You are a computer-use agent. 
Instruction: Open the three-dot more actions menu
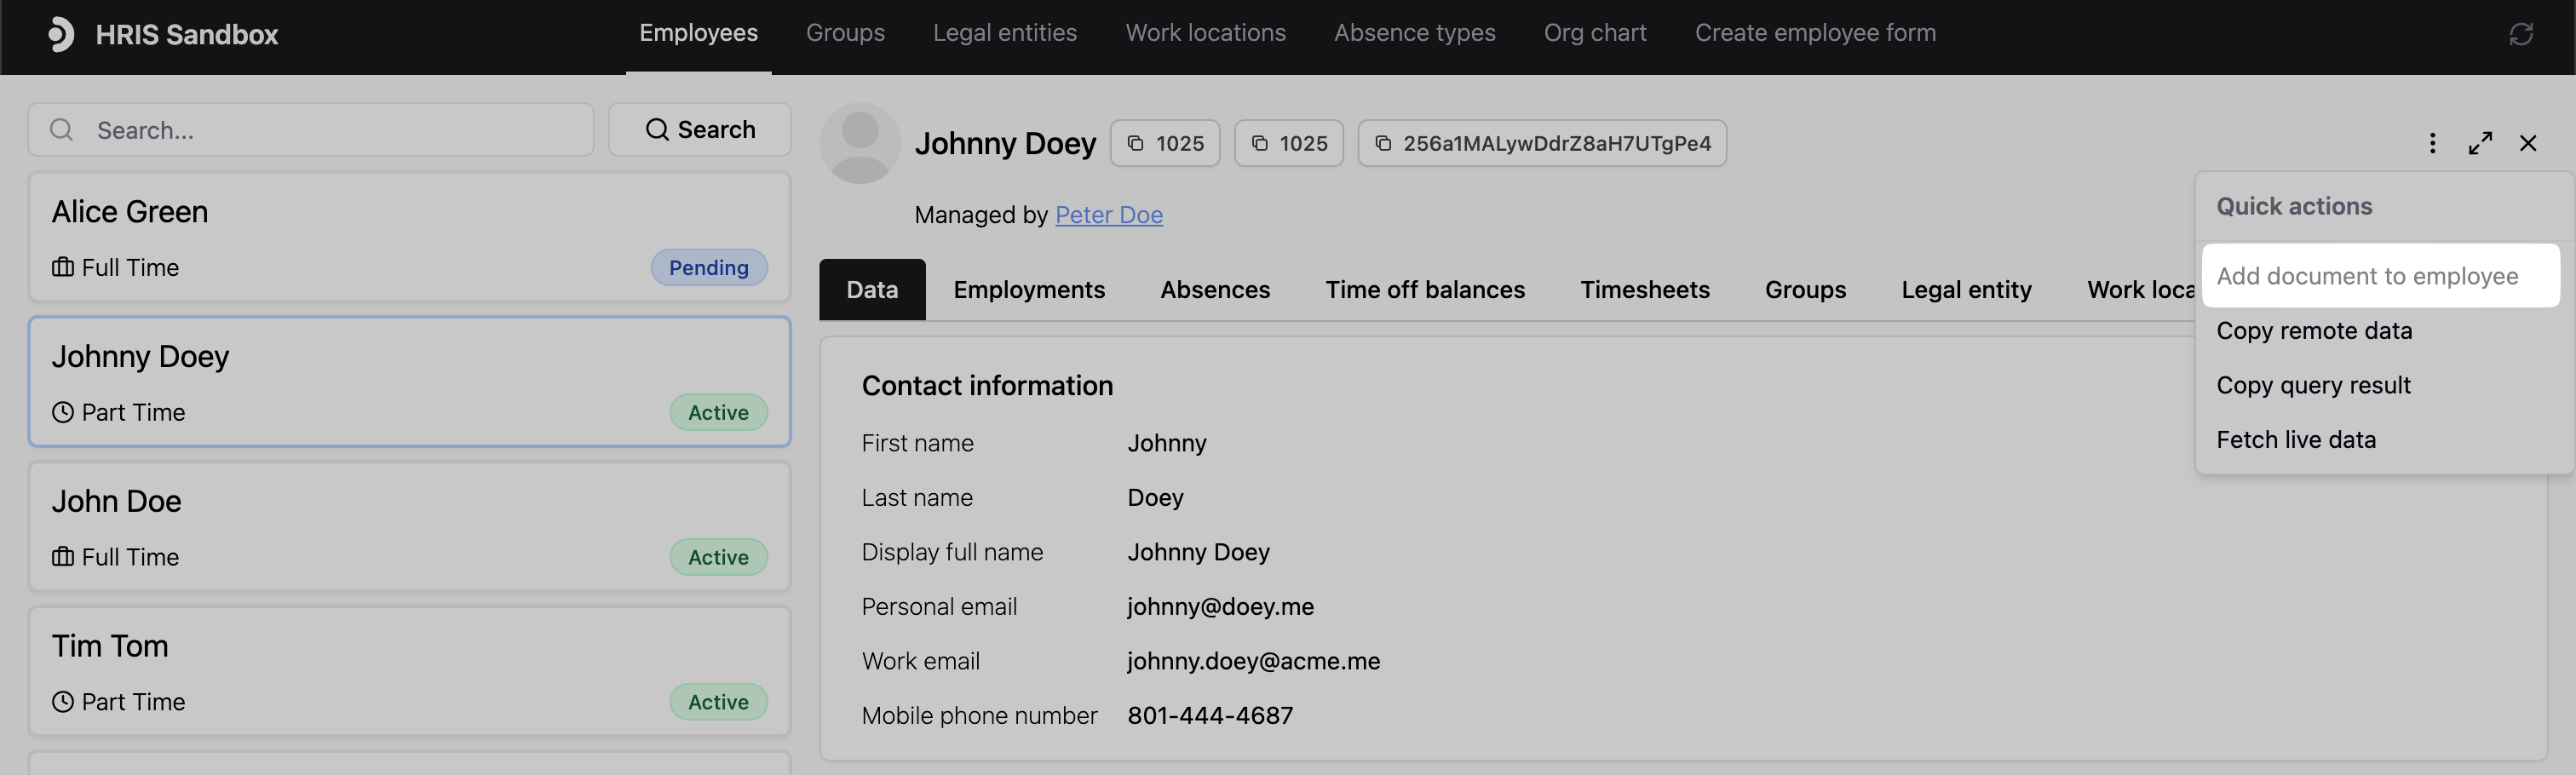pos(2432,143)
